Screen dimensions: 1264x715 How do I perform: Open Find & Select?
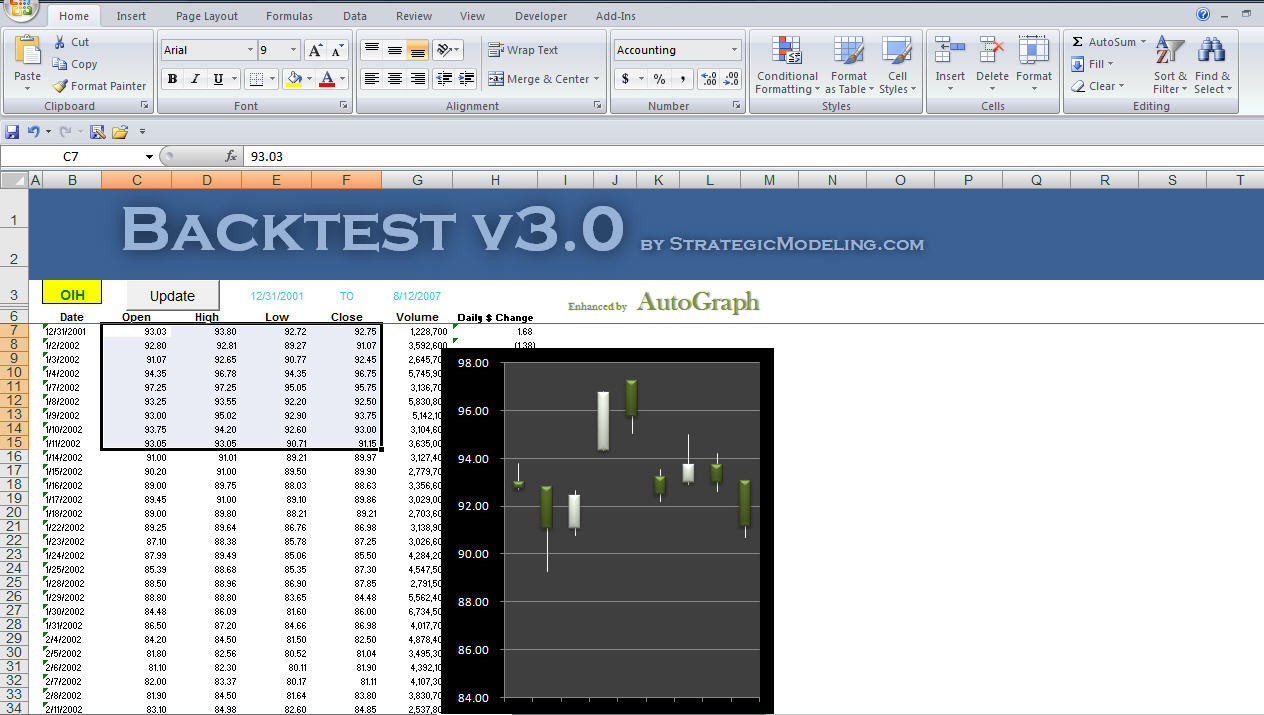pyautogui.click(x=1213, y=65)
